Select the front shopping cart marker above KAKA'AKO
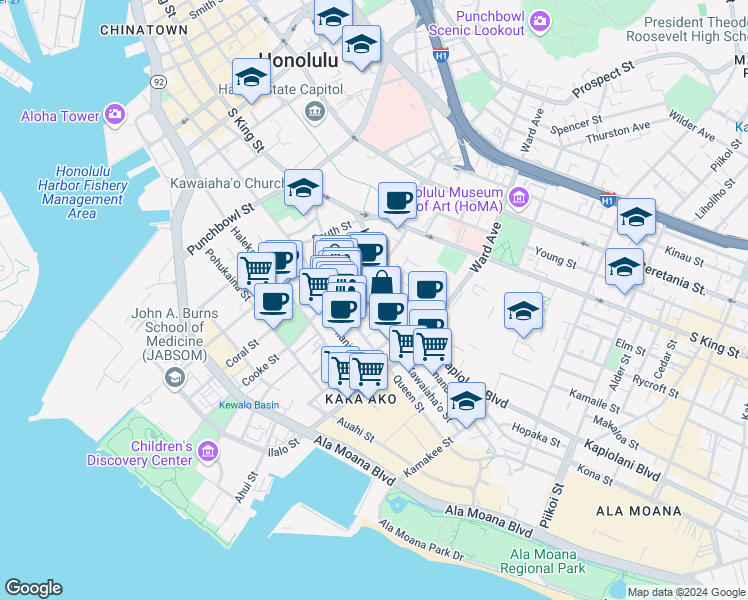 pos(368,374)
